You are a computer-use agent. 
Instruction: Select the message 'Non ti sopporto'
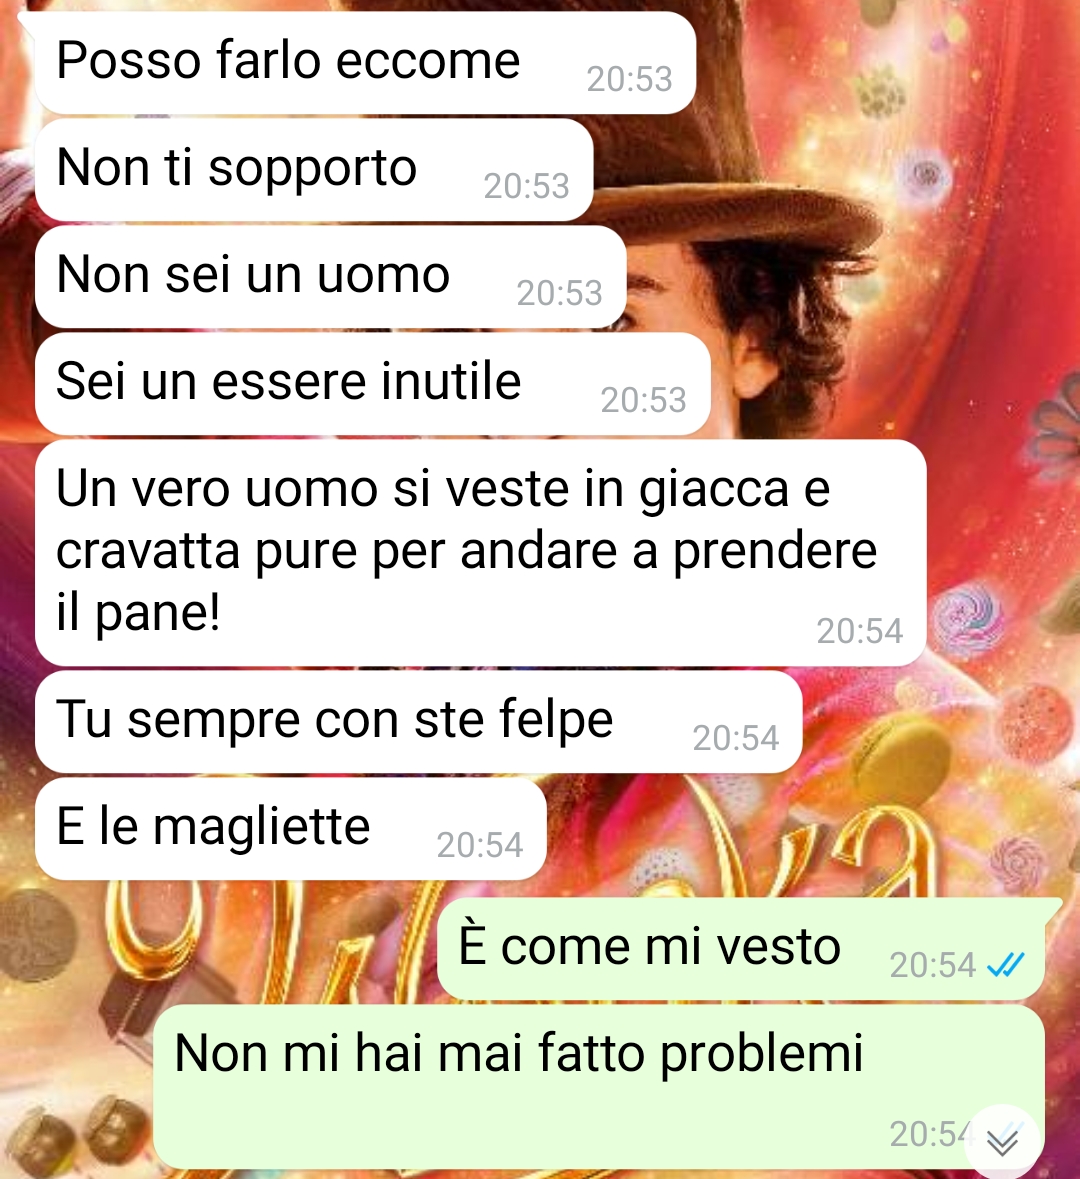[x=314, y=170]
